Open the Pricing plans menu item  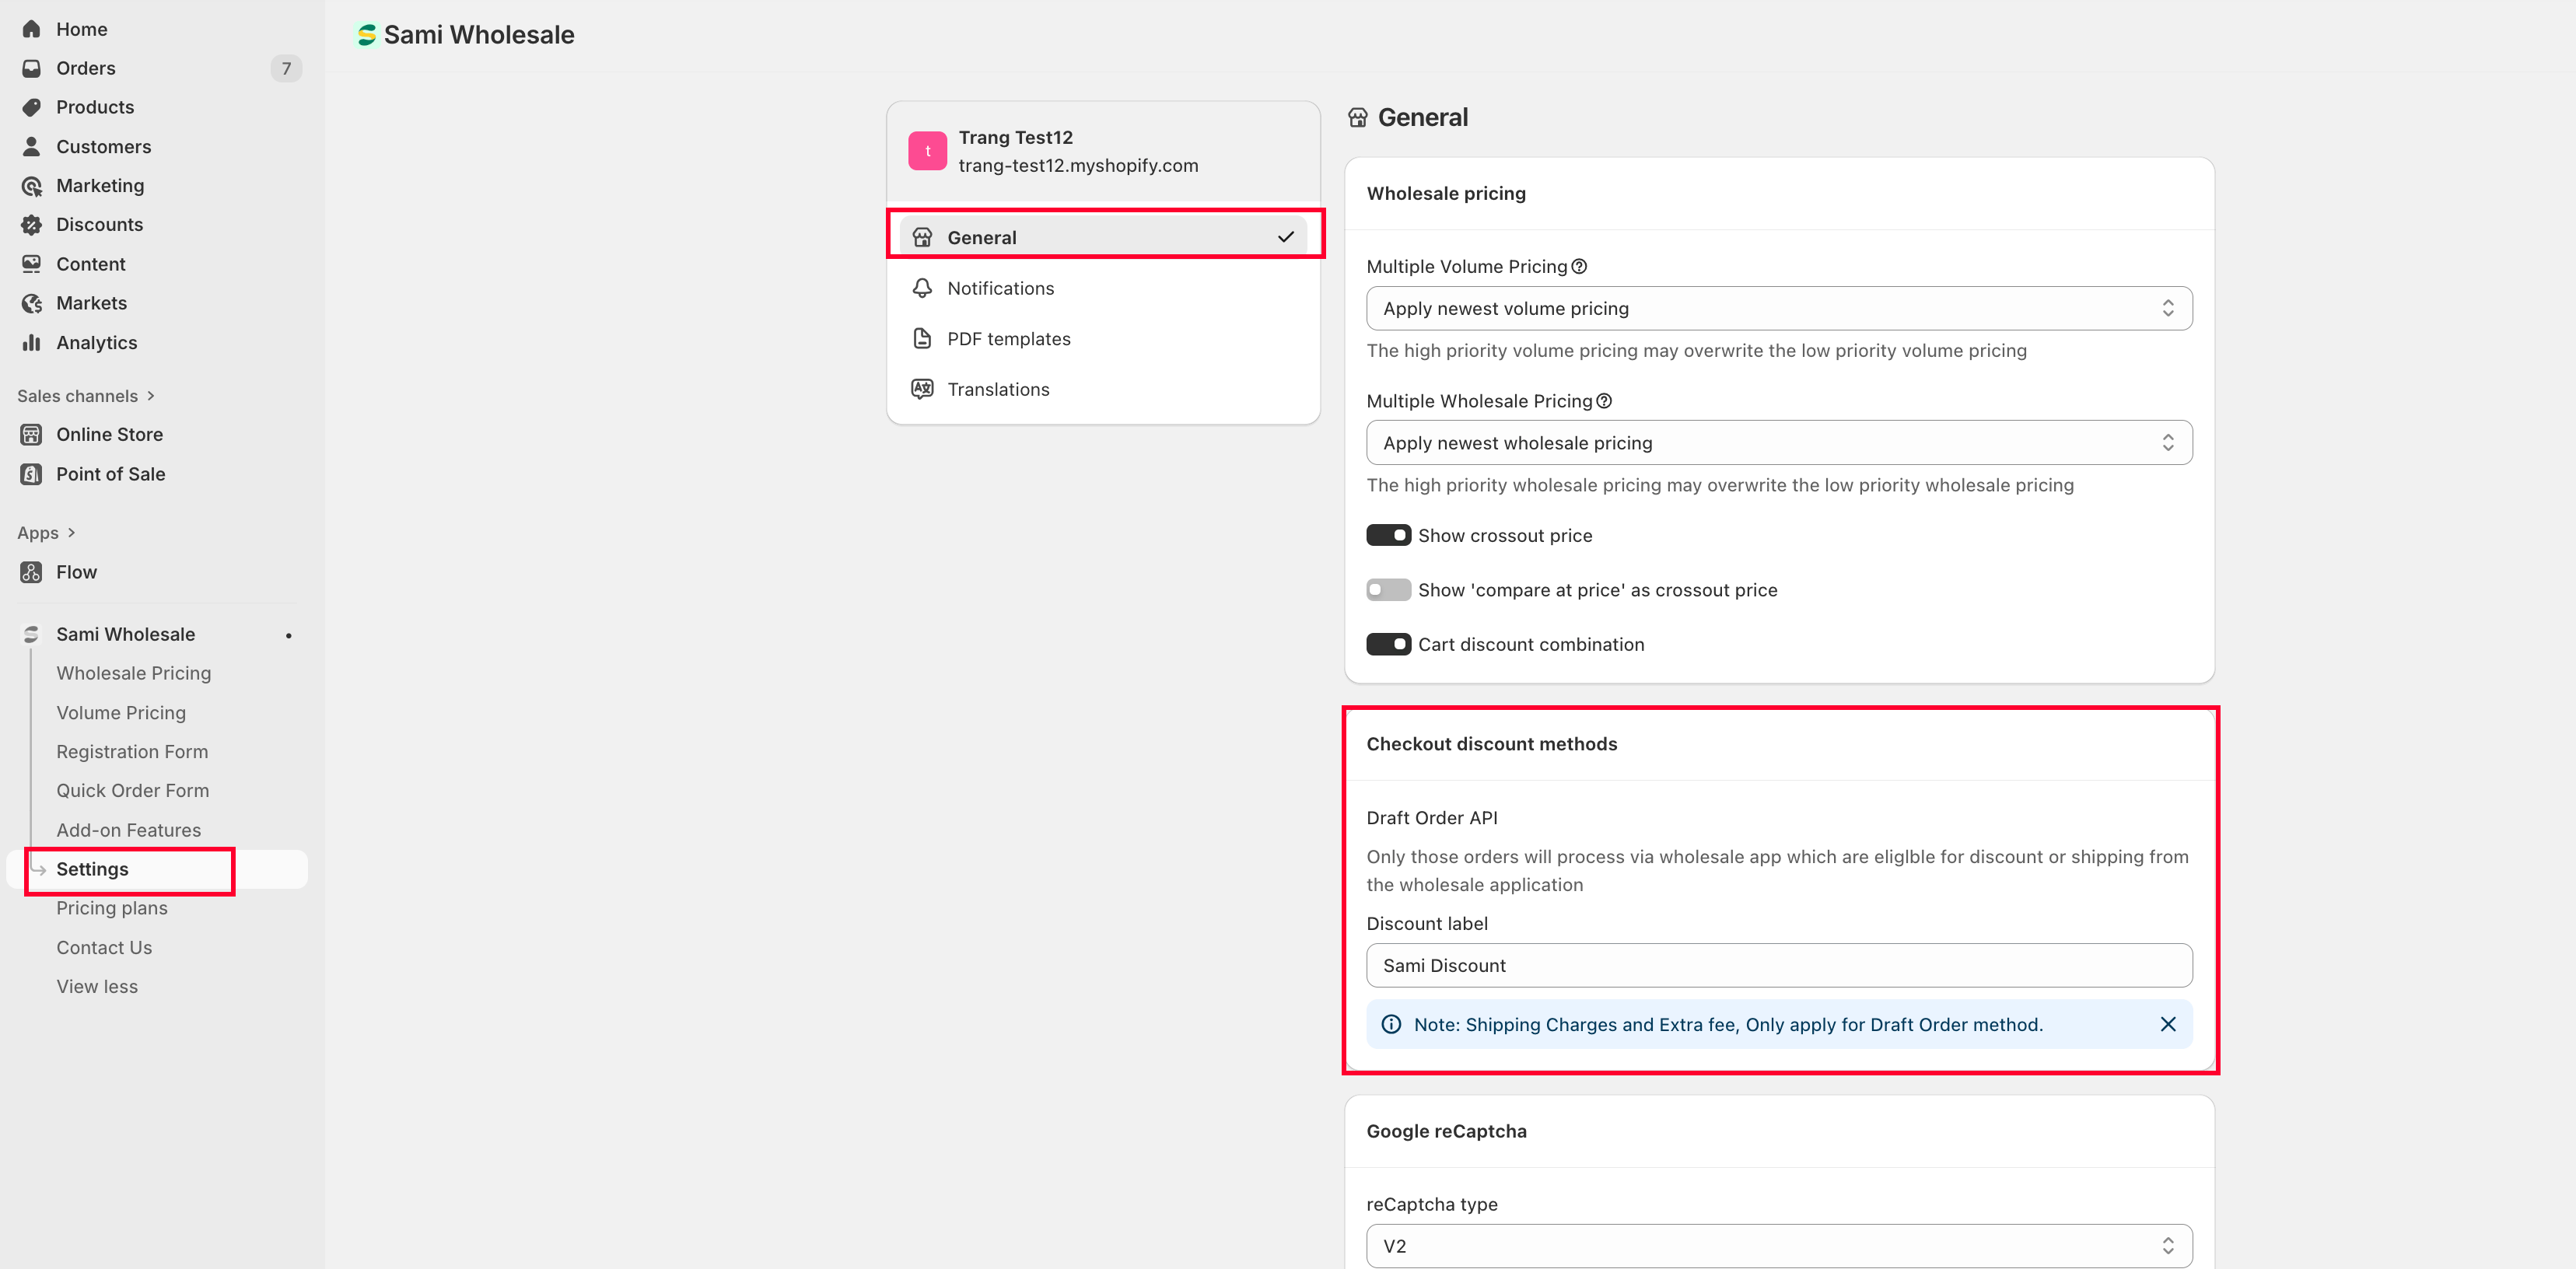112,907
